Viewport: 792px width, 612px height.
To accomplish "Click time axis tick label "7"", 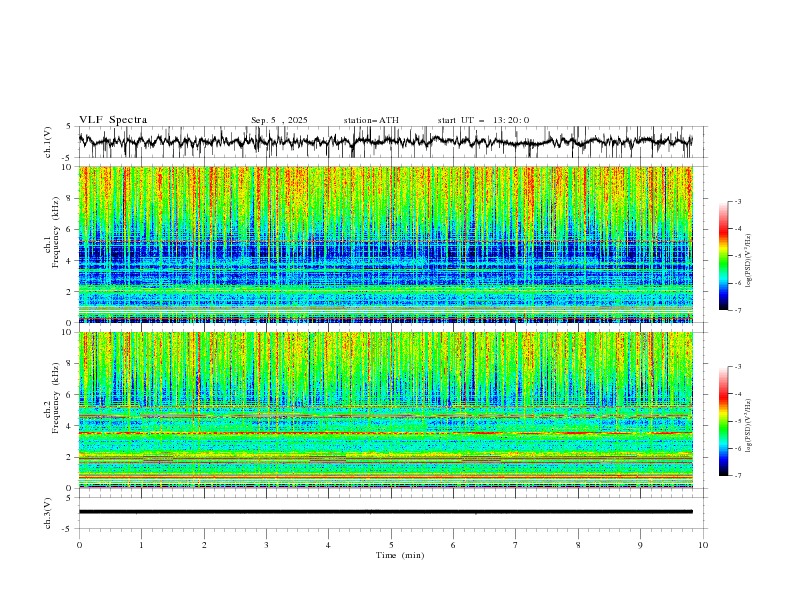I will [516, 545].
